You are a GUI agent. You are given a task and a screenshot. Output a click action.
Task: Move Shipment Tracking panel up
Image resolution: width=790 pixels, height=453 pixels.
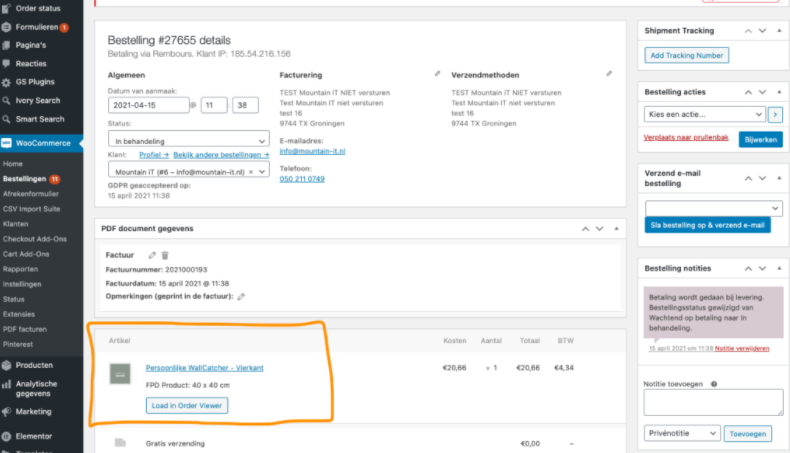coord(748,31)
